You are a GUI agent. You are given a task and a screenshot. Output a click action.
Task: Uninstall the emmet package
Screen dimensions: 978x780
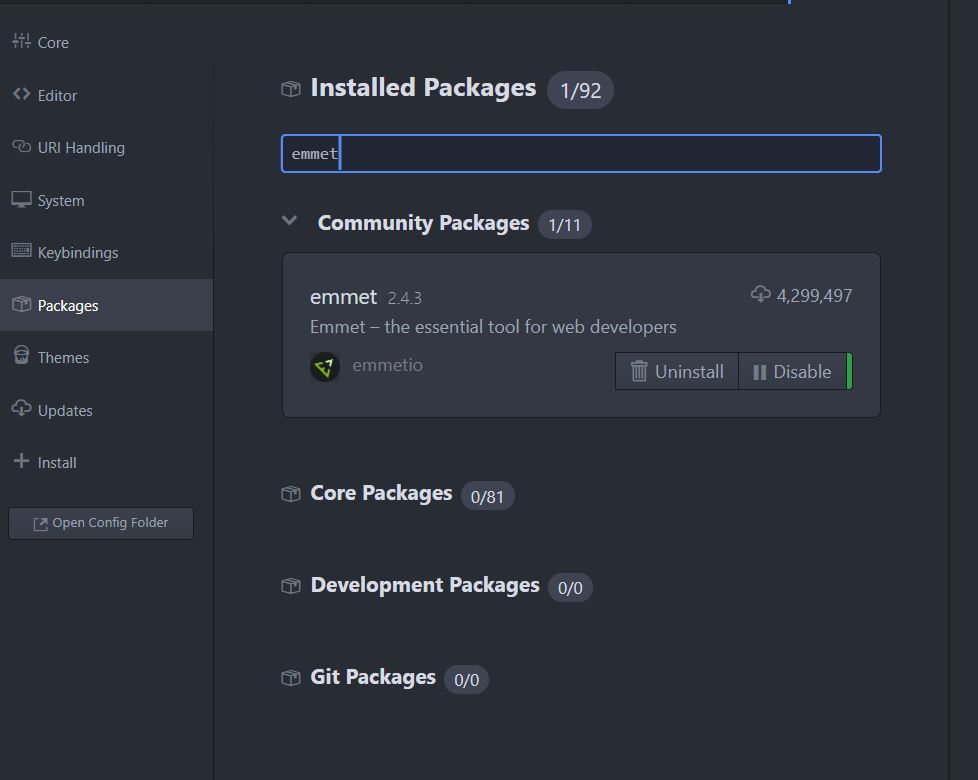coord(677,372)
